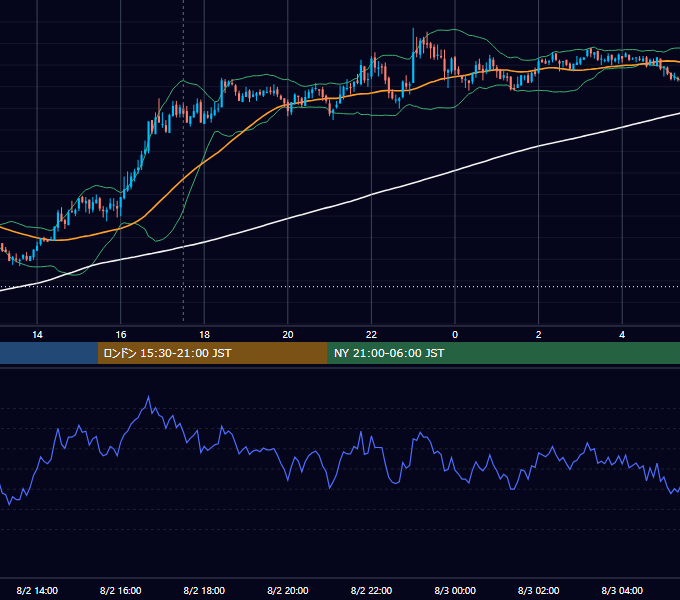680x600 pixels.
Task: Click the 8/3 04:00 date label
Action: [622, 590]
